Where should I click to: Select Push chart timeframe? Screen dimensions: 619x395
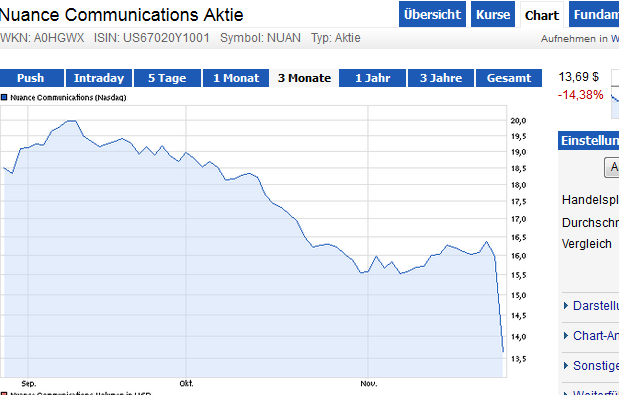pos(31,78)
